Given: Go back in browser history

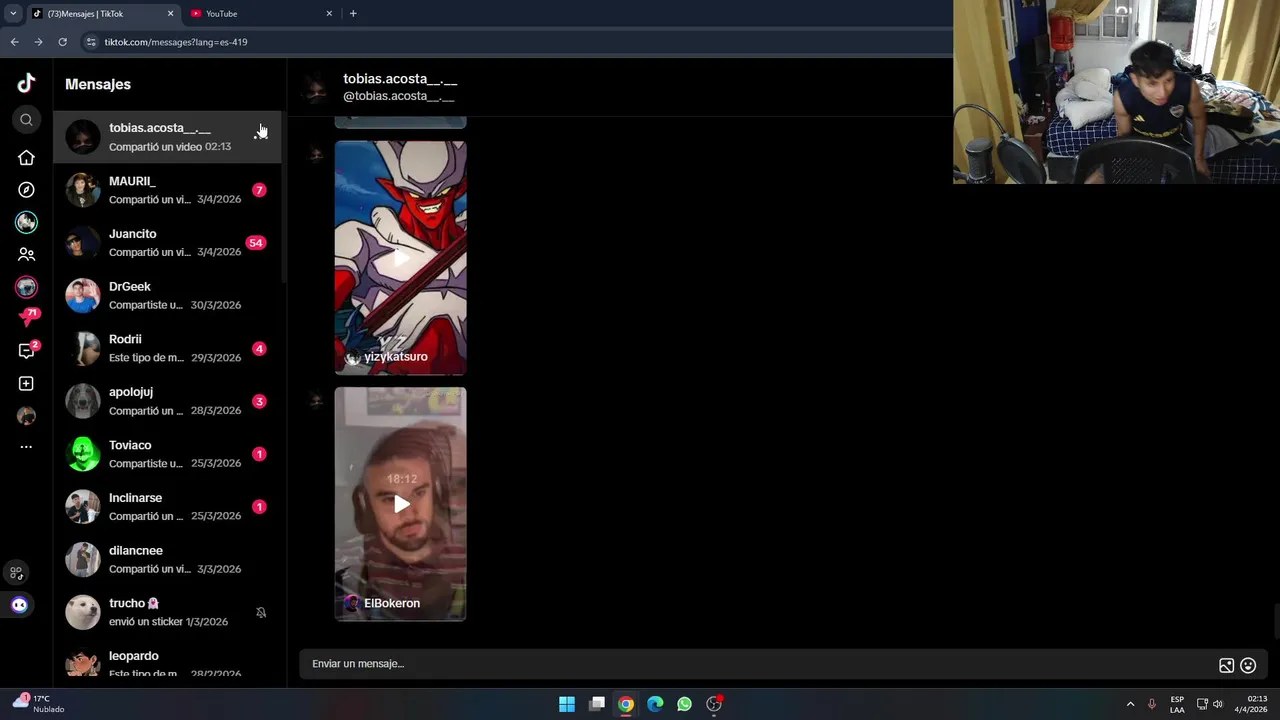Looking at the screenshot, I should (x=14, y=42).
